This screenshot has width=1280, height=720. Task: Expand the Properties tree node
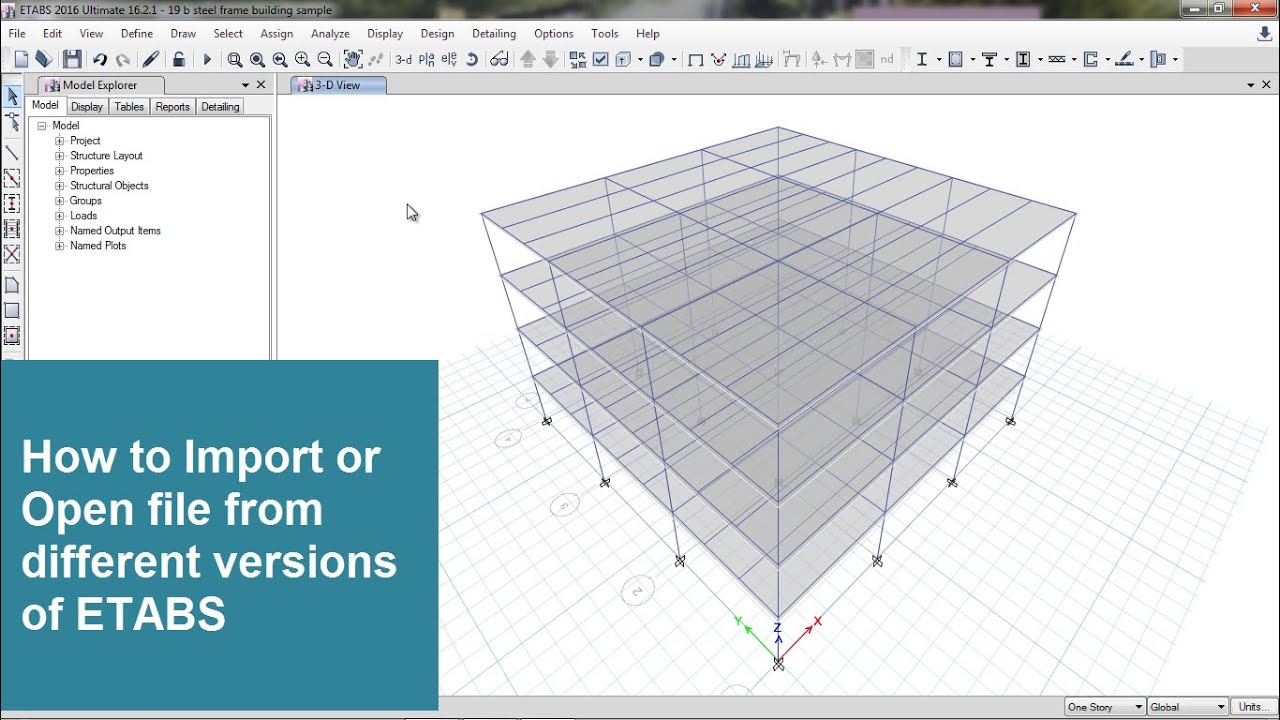60,171
